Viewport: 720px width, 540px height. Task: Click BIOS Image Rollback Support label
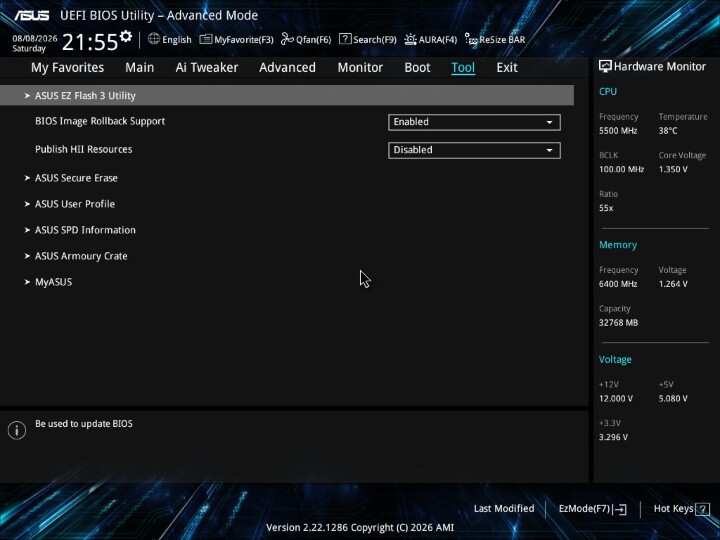tap(100, 121)
